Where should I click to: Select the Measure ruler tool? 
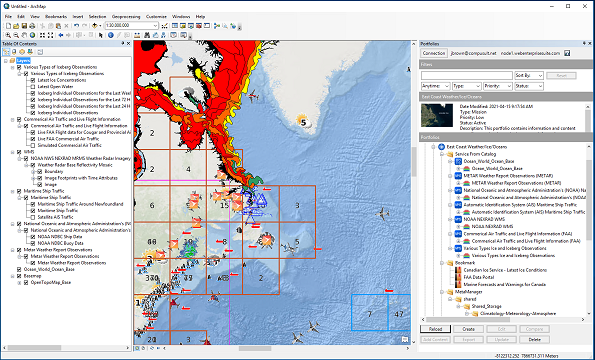pos(137,35)
